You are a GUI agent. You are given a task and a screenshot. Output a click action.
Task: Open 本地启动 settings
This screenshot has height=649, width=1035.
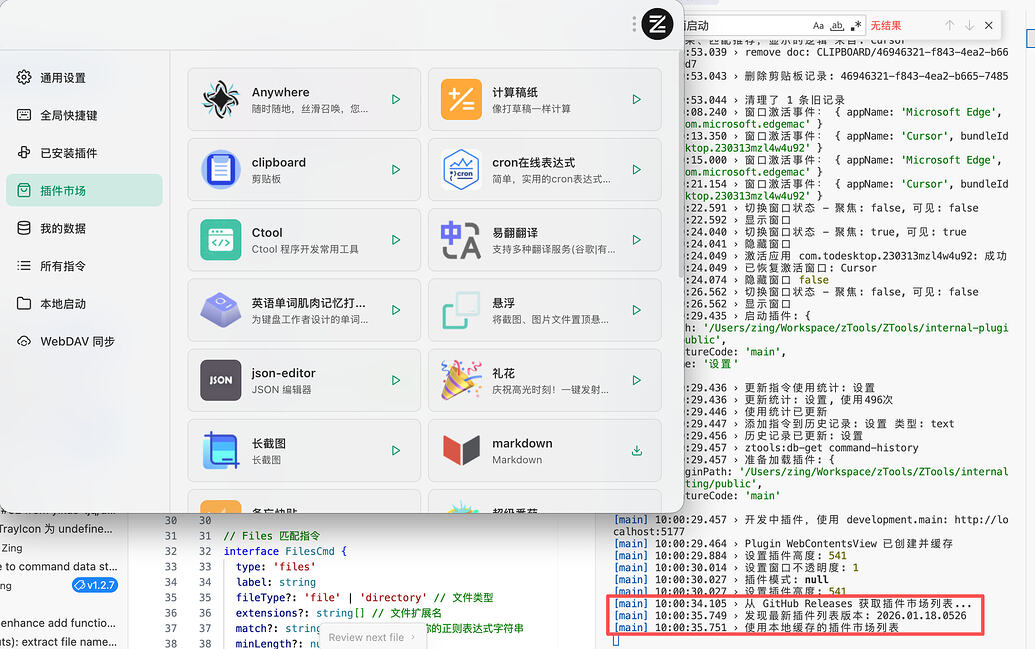click(84, 303)
